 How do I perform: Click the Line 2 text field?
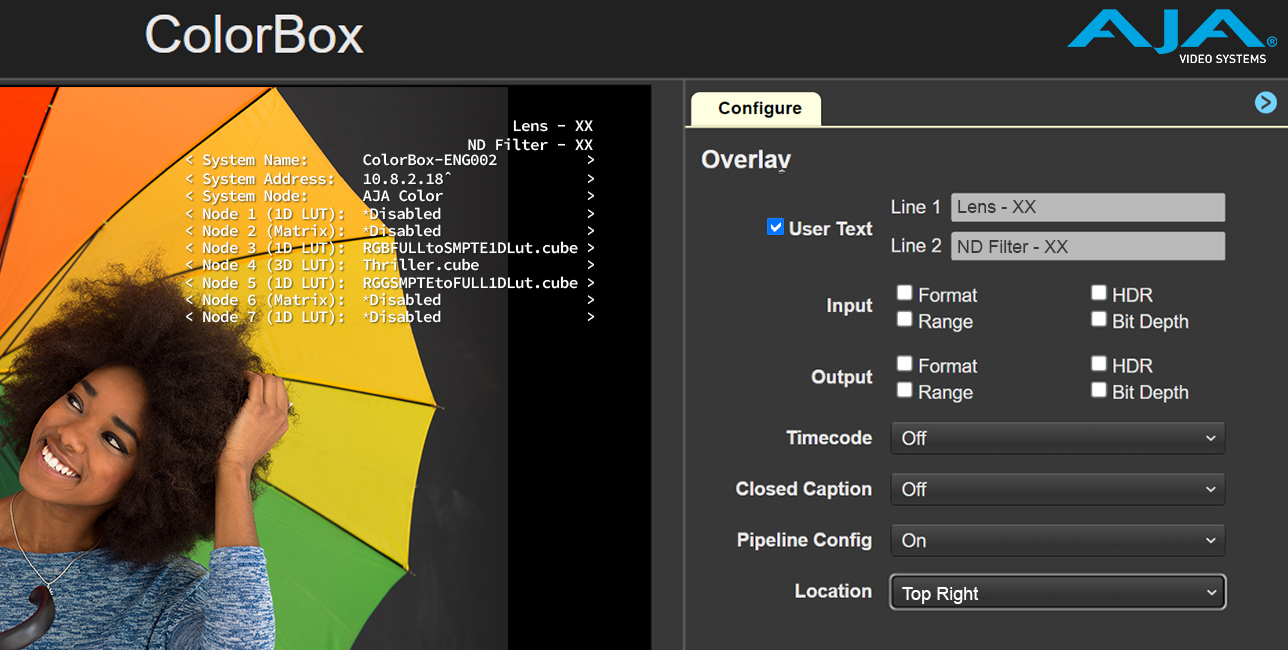tap(1087, 246)
